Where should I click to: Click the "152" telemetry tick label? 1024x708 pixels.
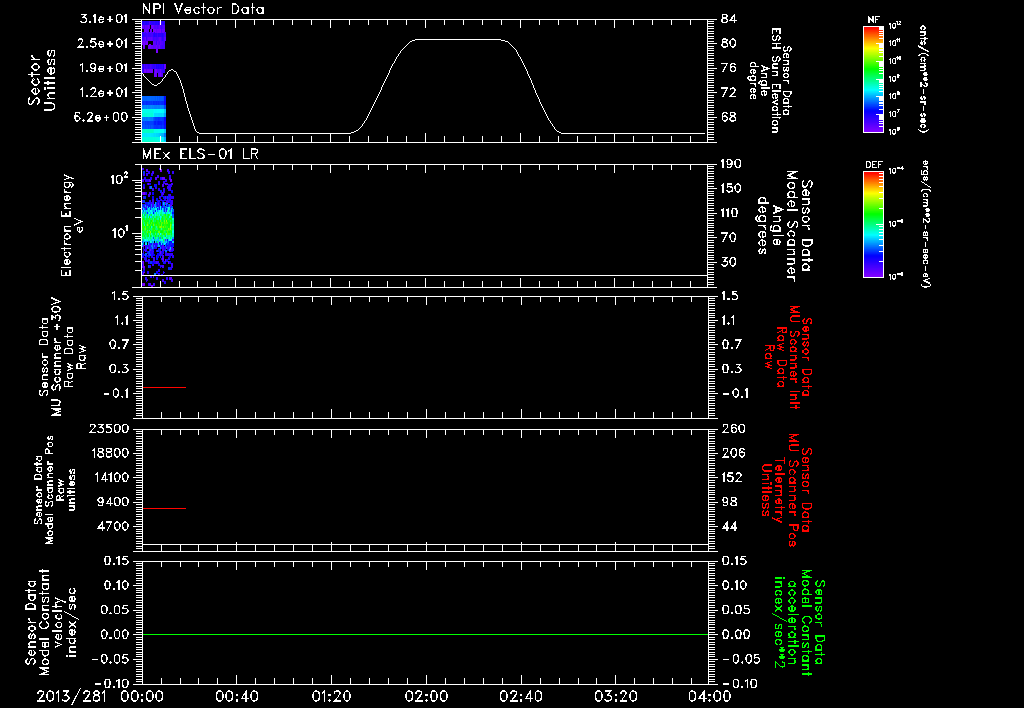click(731, 477)
